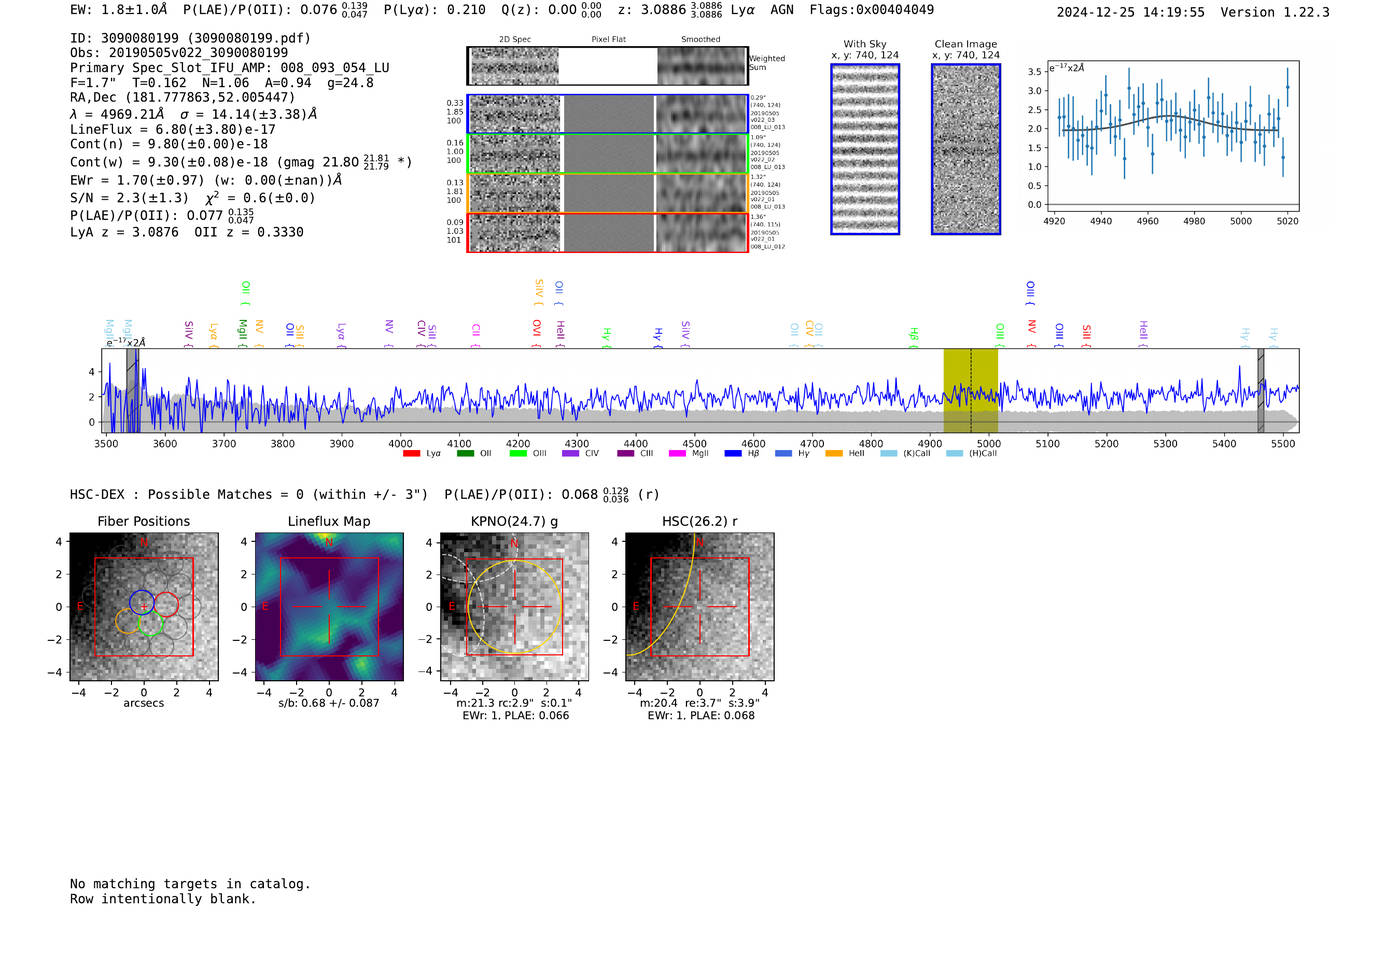Viewport: 1400px width, 953px height.
Task: Click the Weighted Sum 2D spectrum row
Action: tap(607, 66)
